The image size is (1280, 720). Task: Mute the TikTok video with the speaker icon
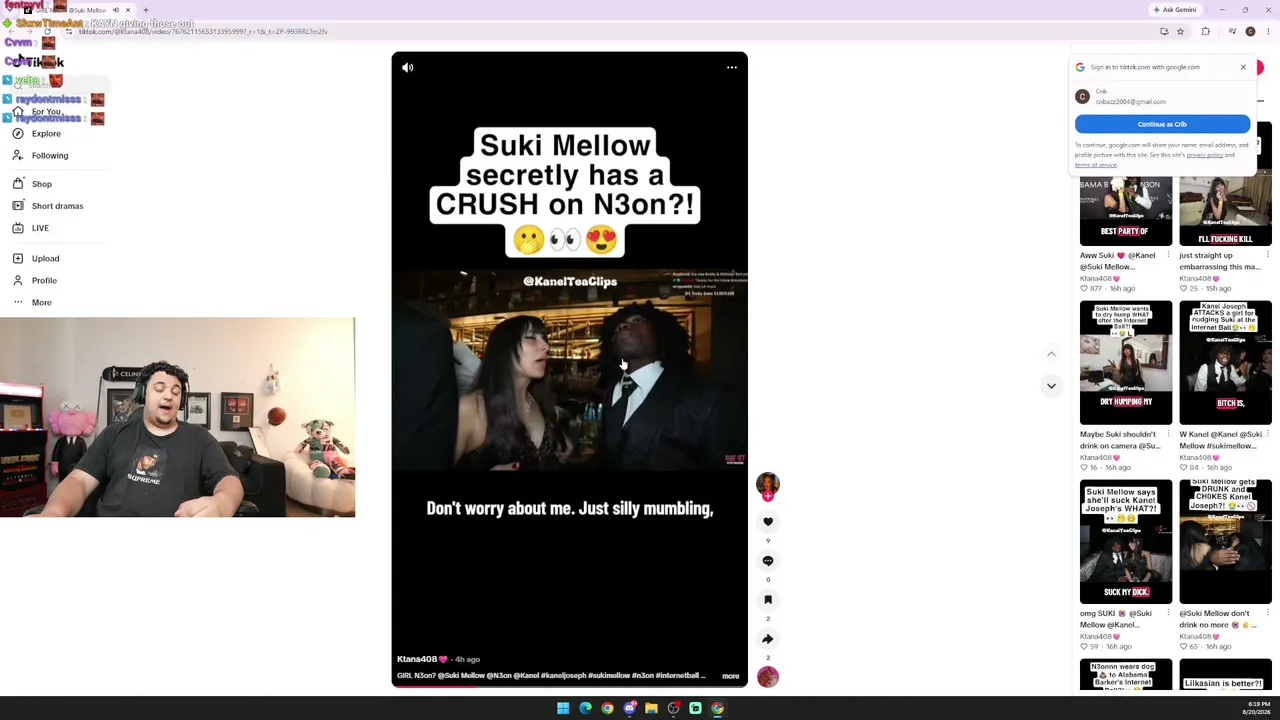(x=407, y=67)
